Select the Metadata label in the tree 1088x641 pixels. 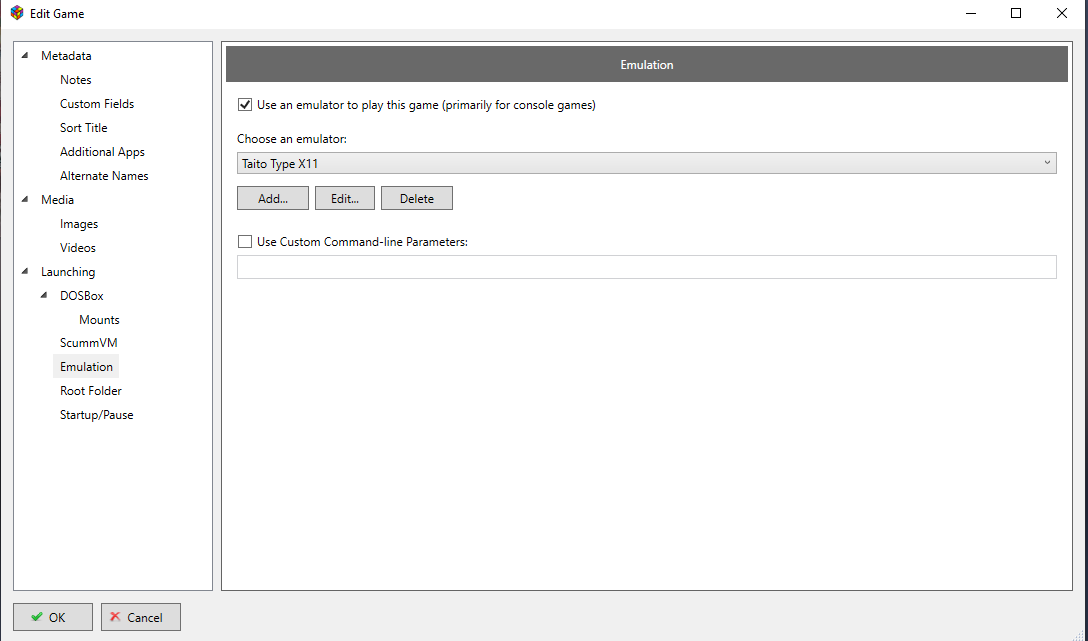point(66,55)
